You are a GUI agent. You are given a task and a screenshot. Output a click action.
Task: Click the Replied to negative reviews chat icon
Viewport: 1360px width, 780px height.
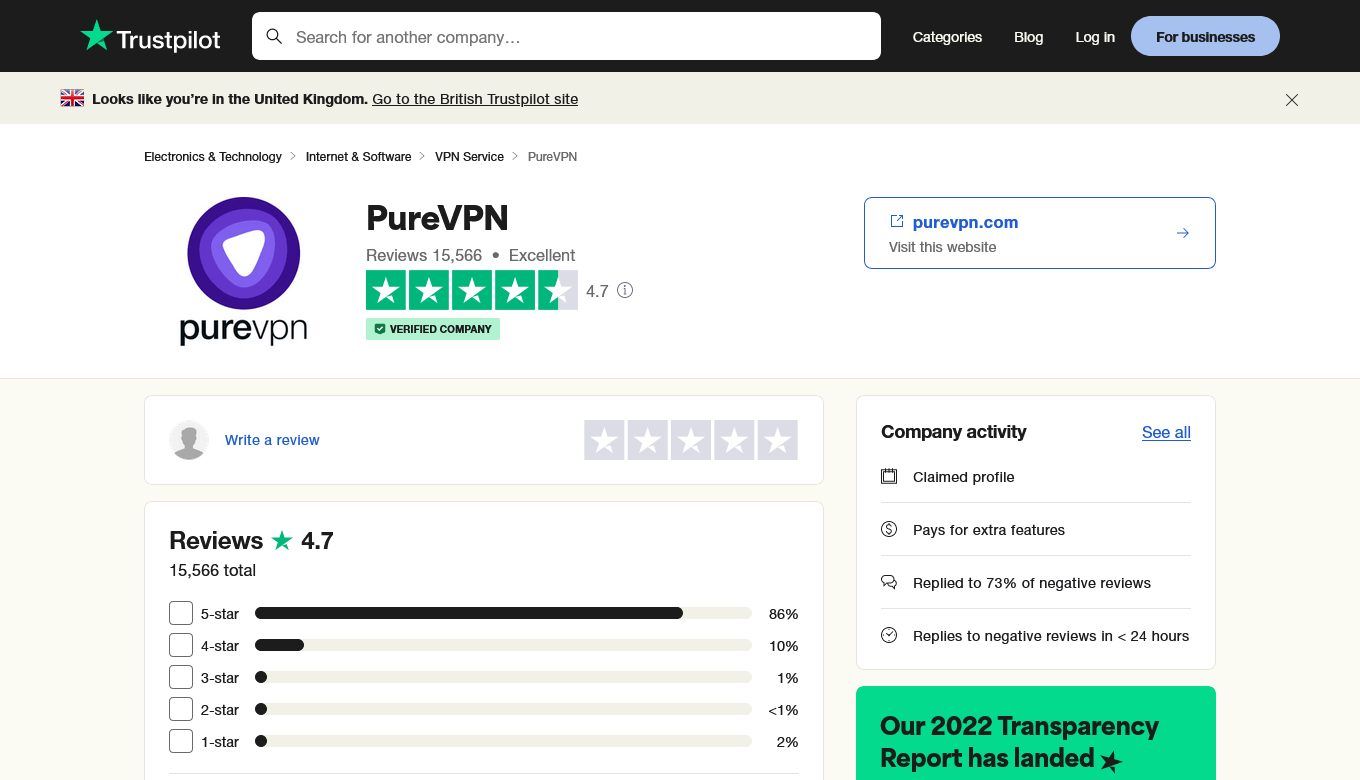pos(889,582)
